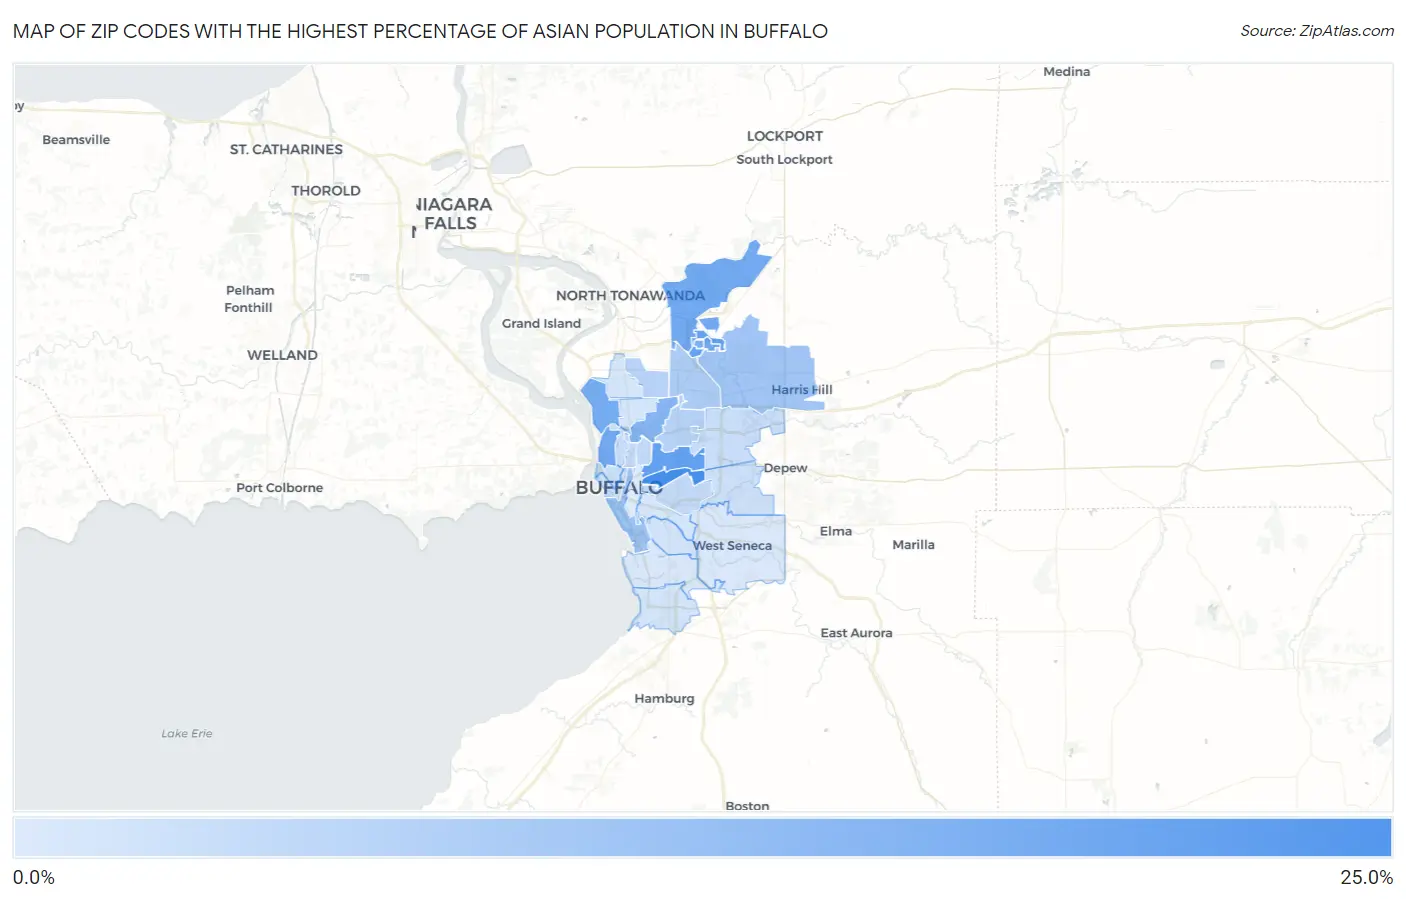Click the Harris Hill label
The height and width of the screenshot is (899, 1406).
coord(801,390)
